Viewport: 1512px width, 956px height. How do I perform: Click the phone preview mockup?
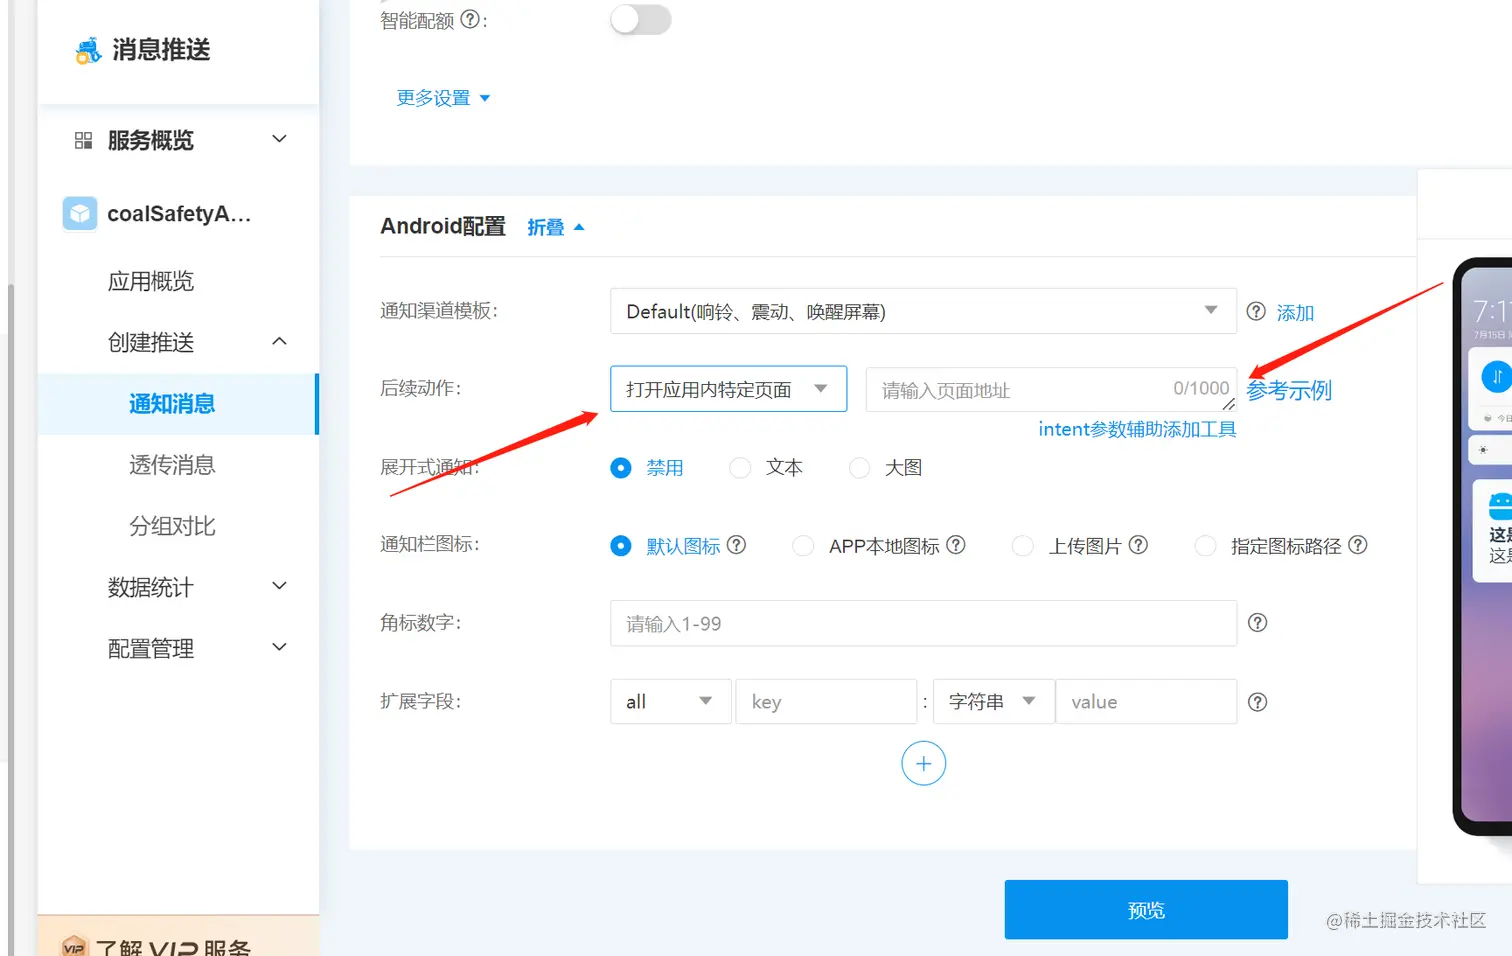coord(1483,546)
